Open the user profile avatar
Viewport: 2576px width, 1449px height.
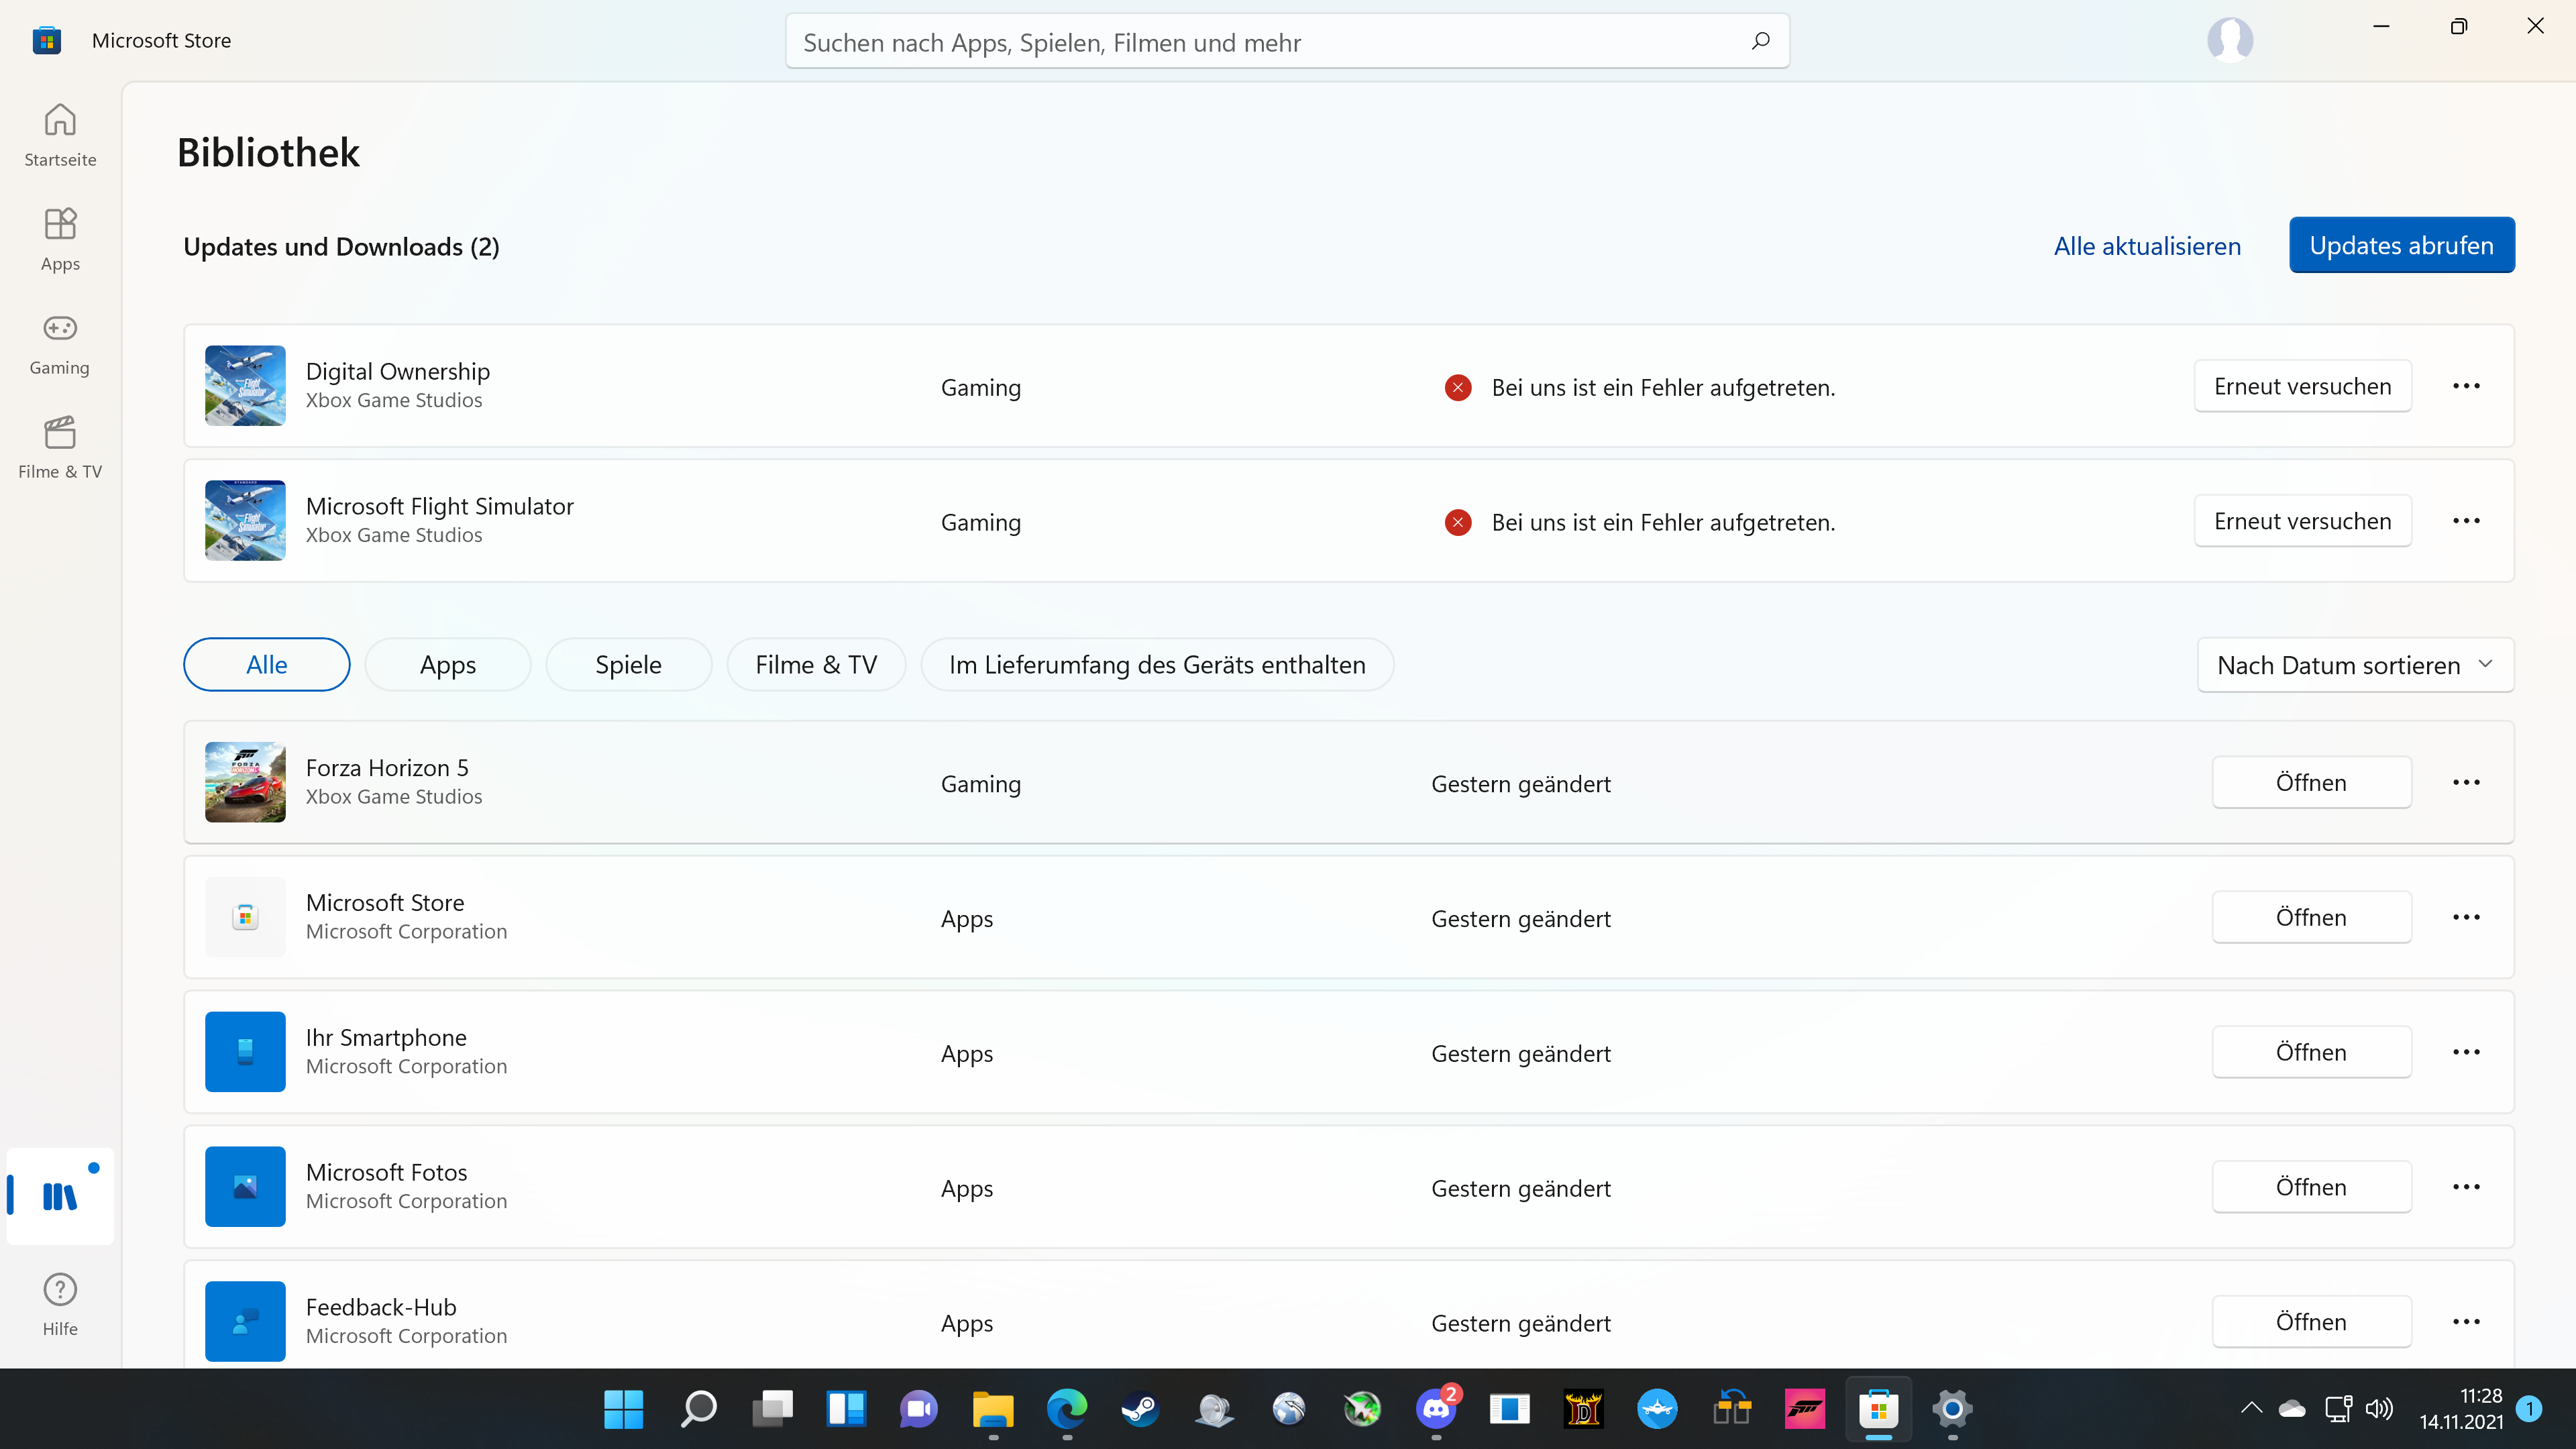click(x=2229, y=40)
